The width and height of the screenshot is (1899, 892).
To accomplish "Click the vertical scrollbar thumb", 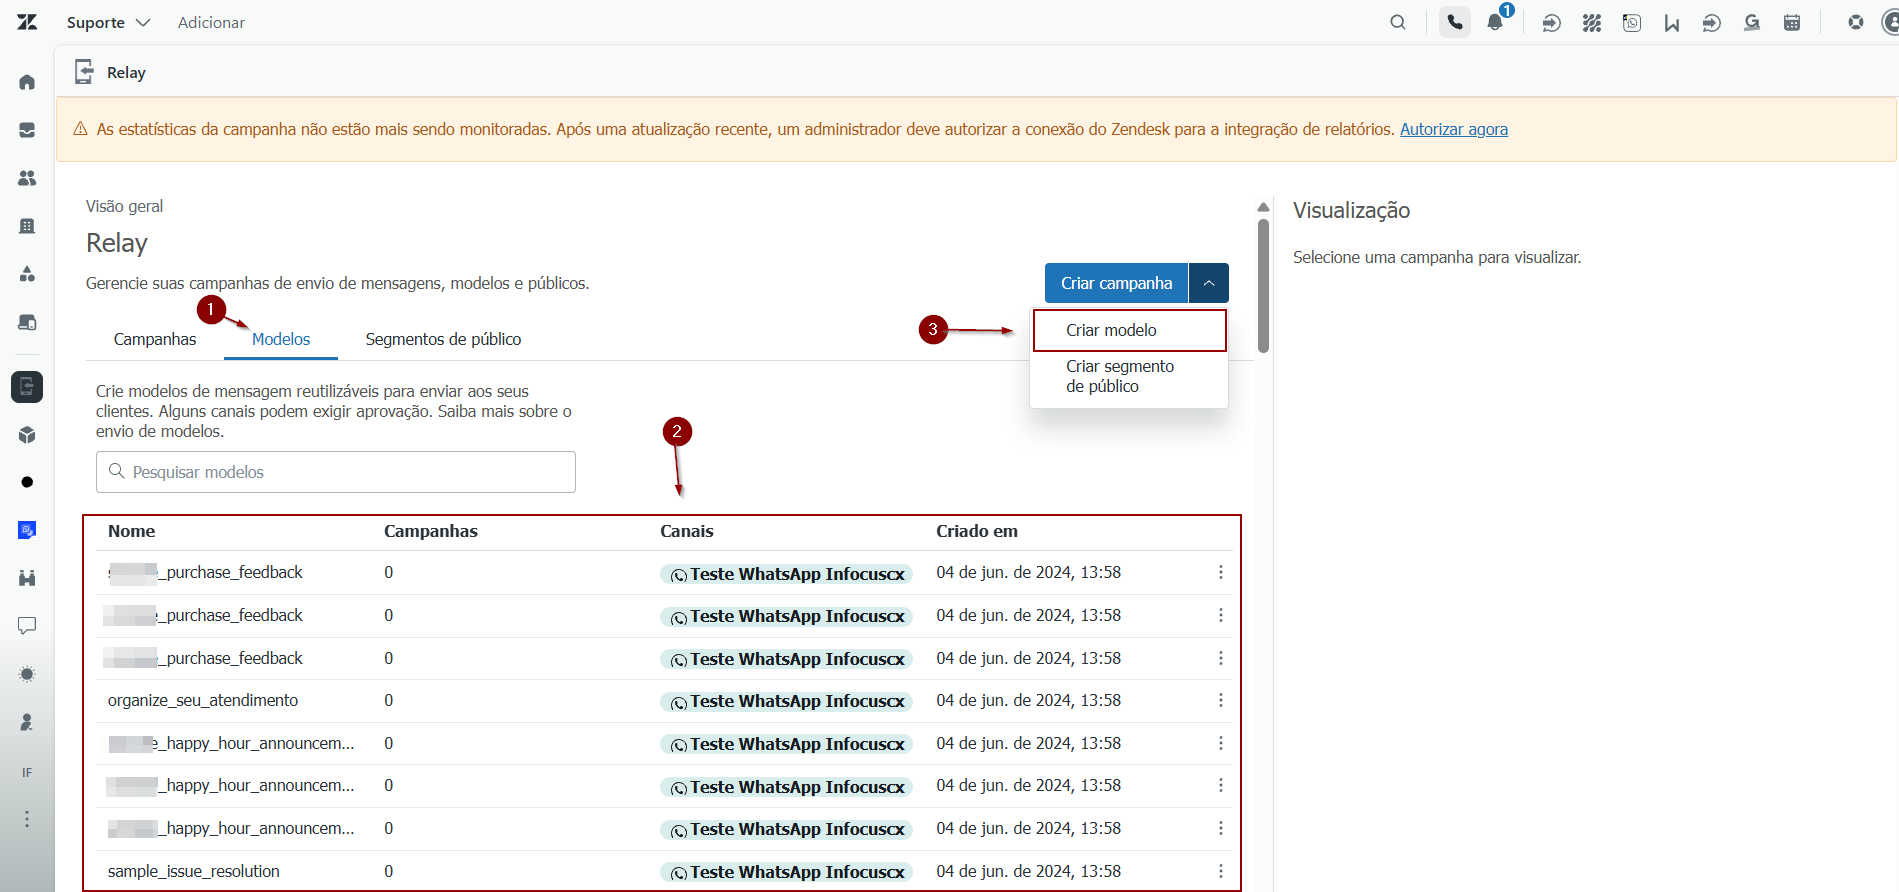I will 1263,286.
